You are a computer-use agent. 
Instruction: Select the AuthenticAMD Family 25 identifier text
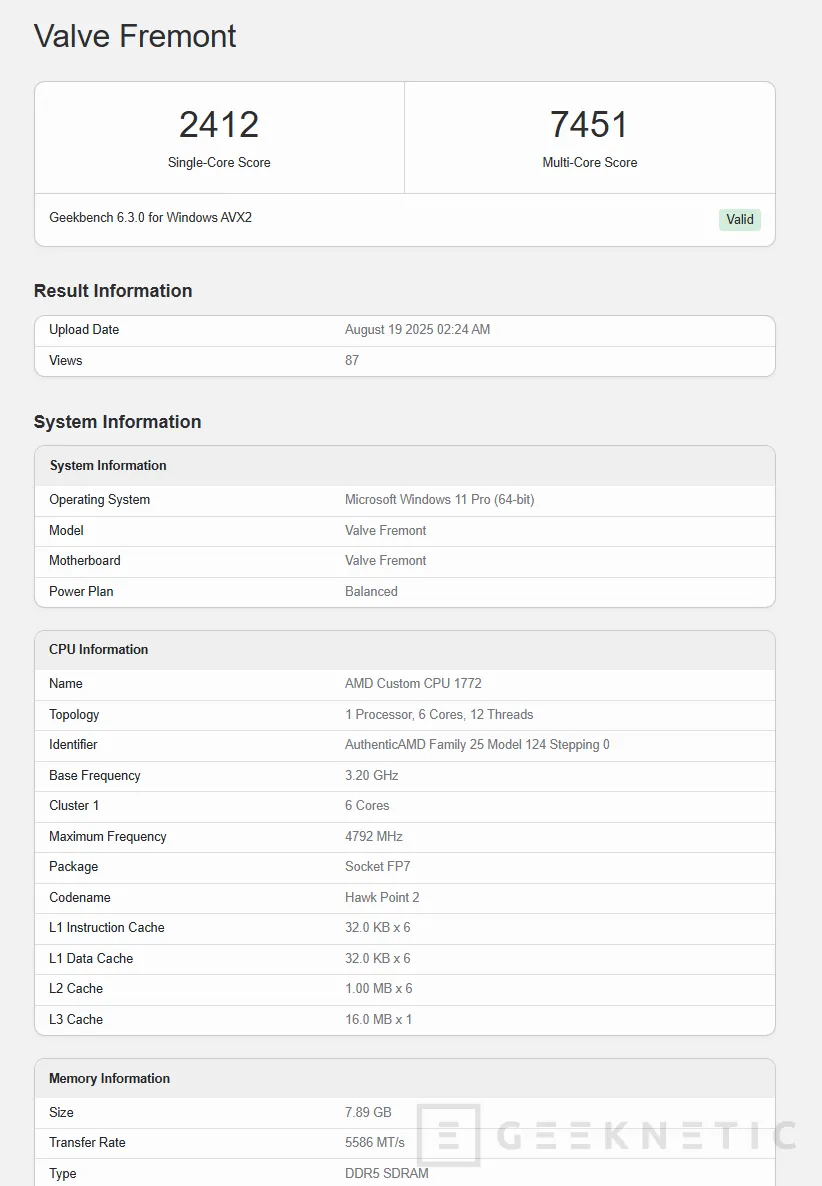[477, 745]
